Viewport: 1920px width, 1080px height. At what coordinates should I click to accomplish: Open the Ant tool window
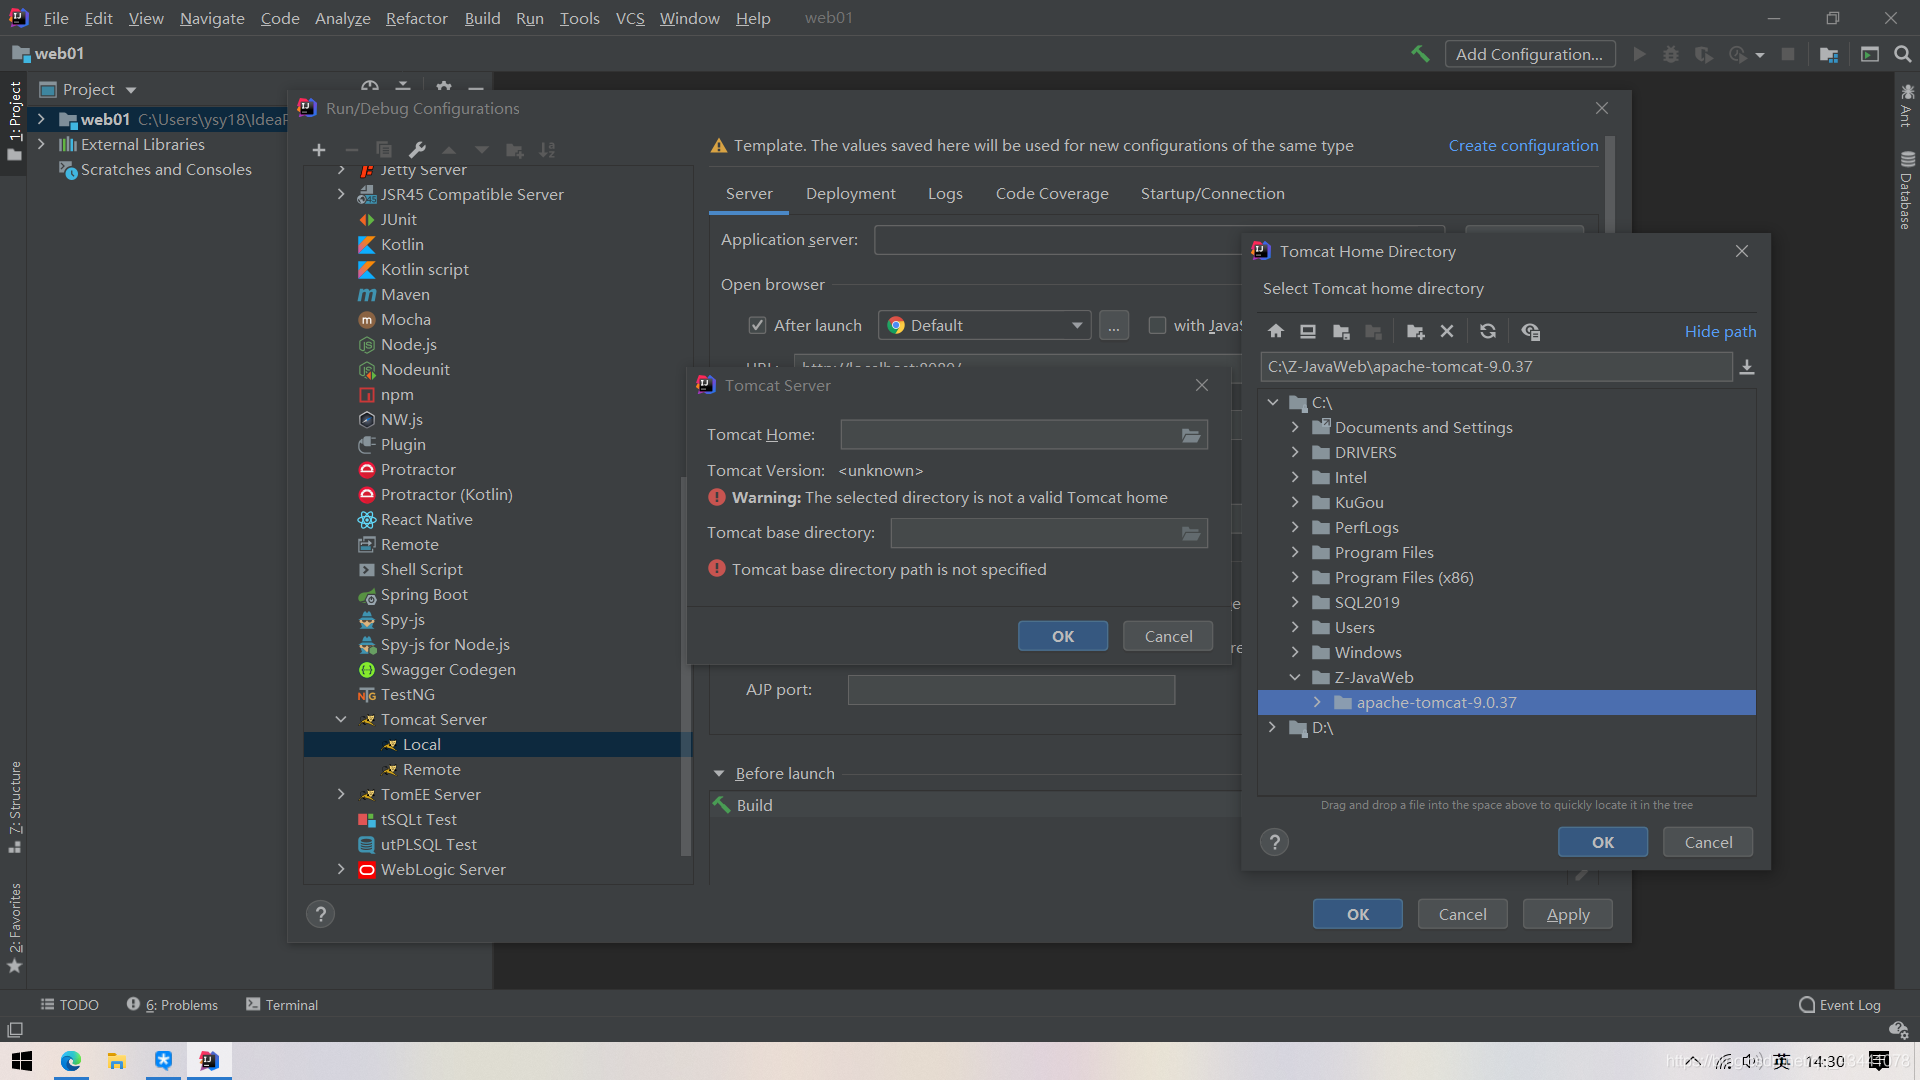point(1907,106)
